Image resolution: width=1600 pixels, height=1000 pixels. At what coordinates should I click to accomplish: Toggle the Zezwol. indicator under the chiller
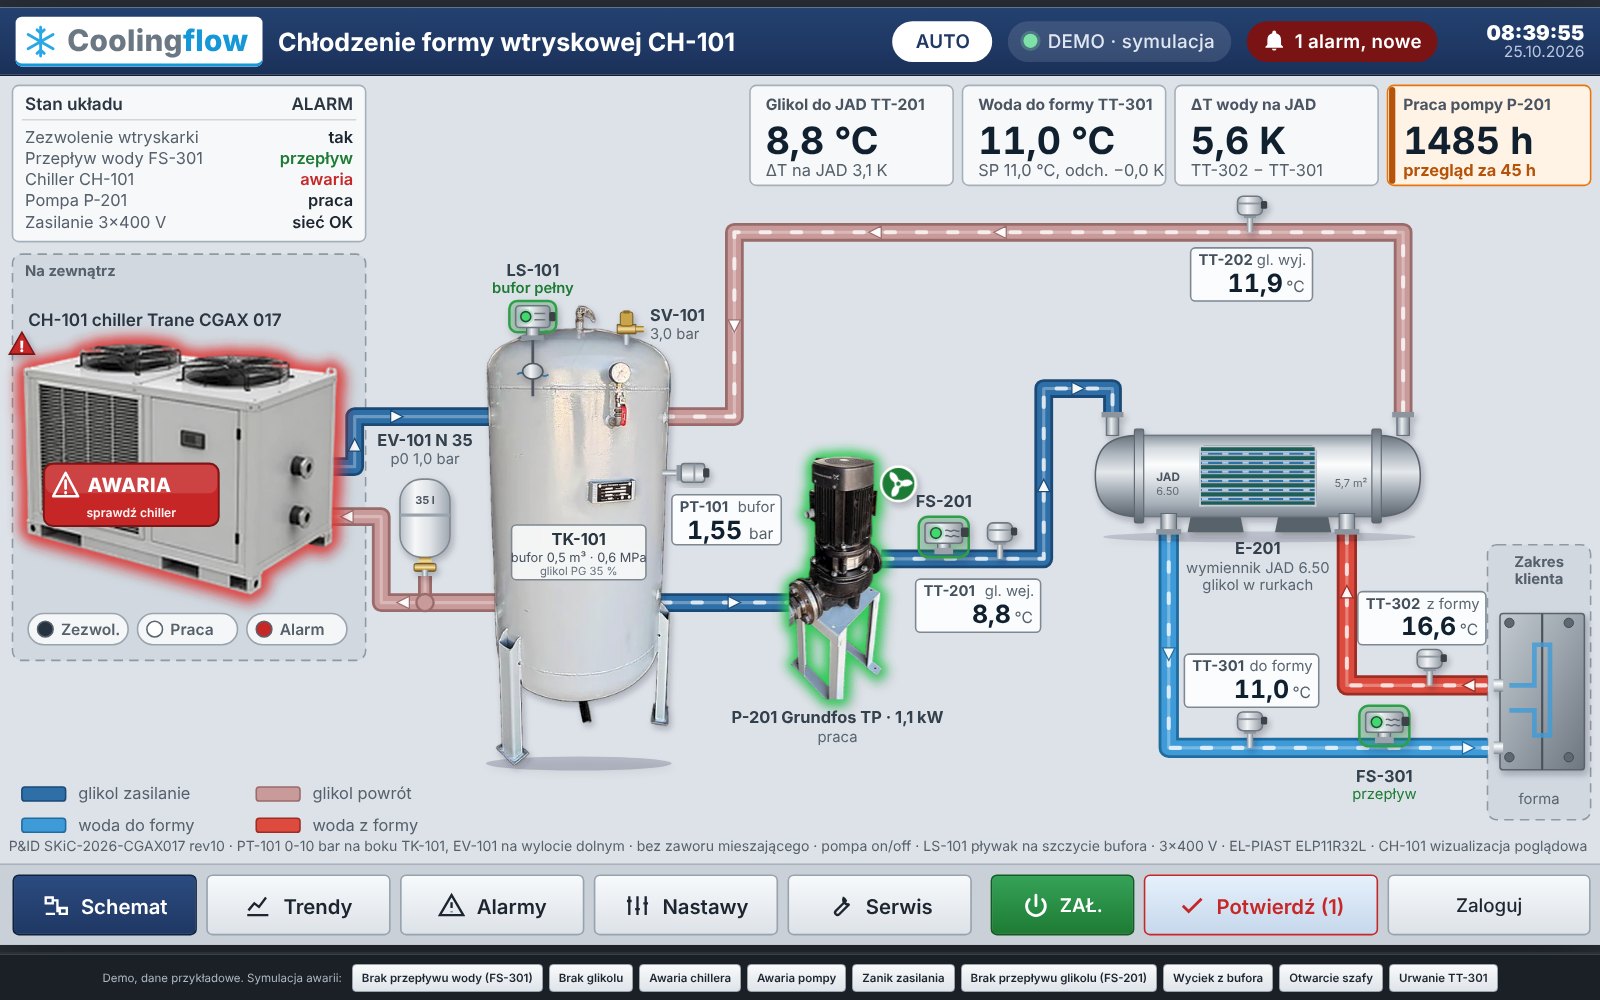(x=78, y=629)
